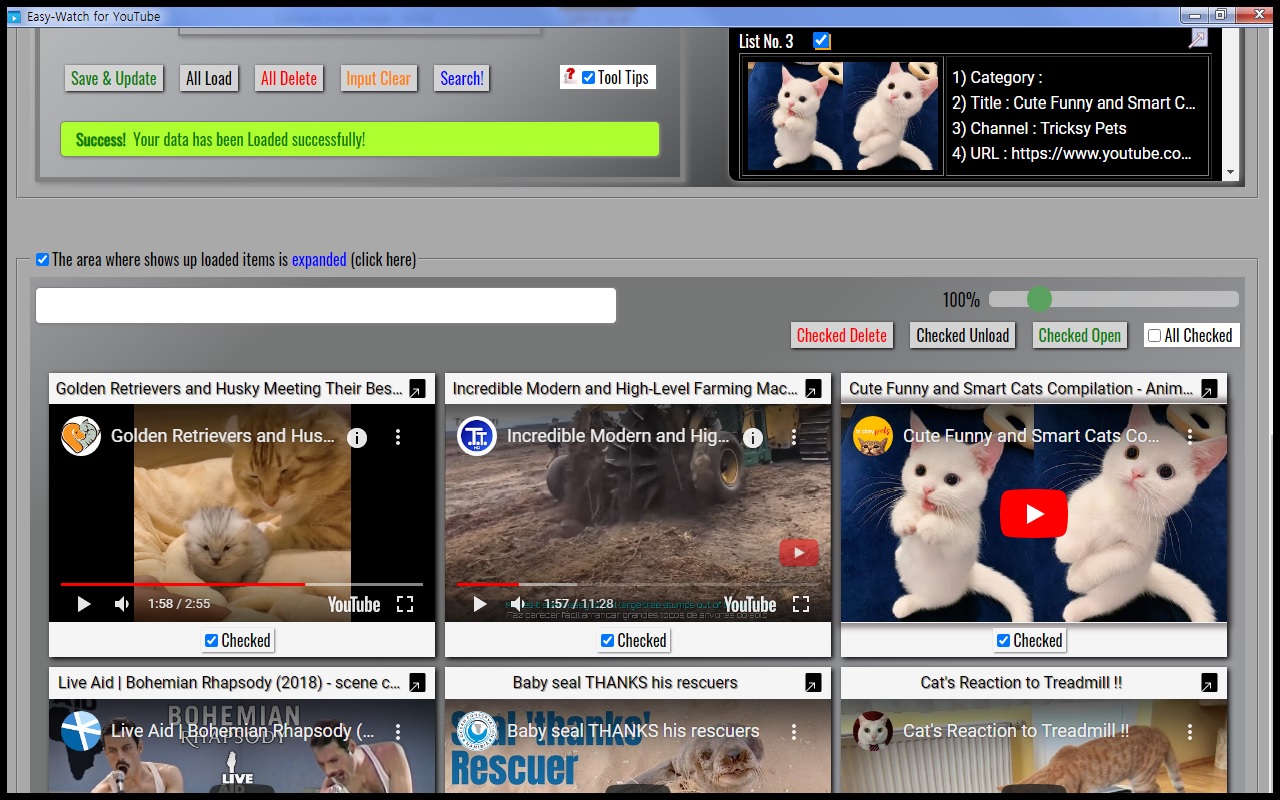Open Baby seal video external link icon

[813, 683]
